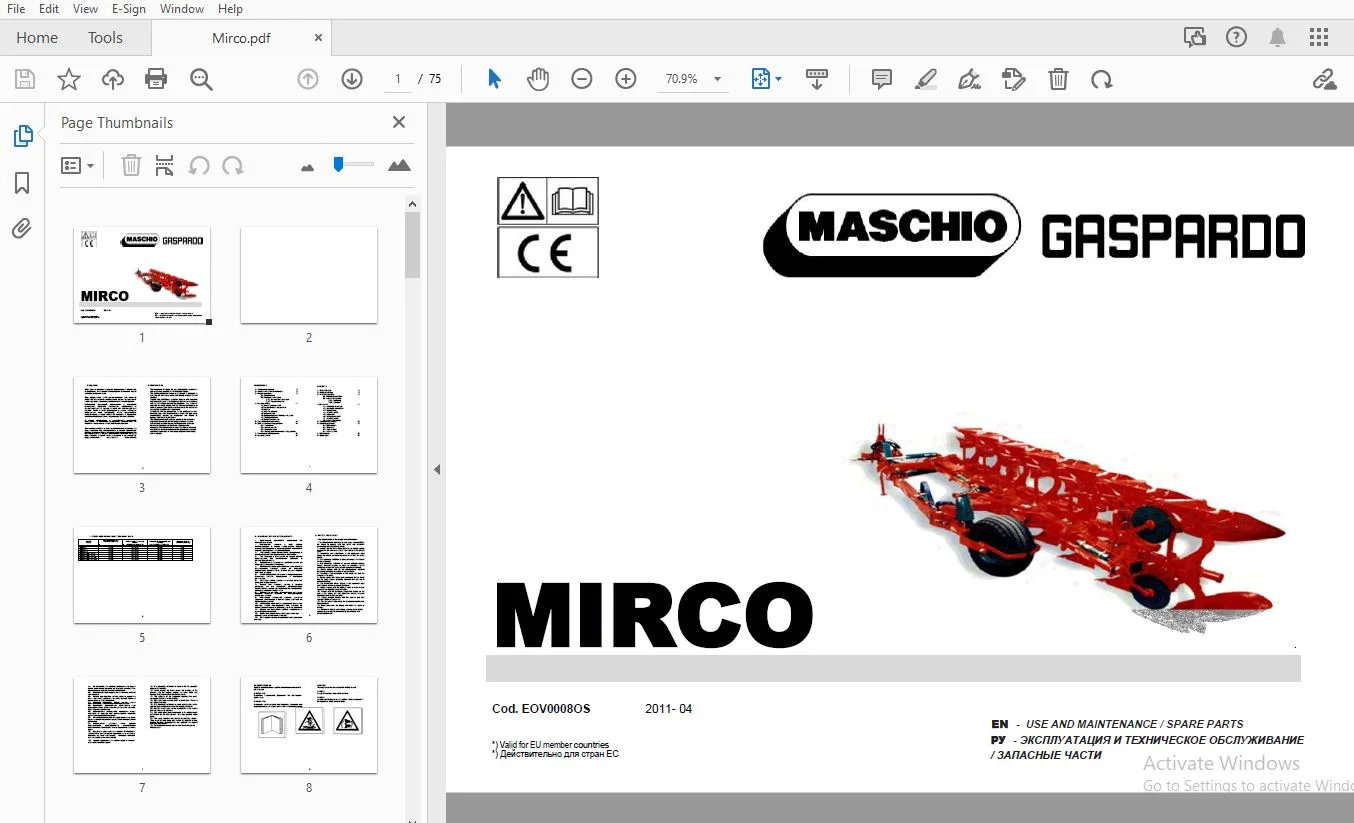Viewport: 1354px width, 823px height.
Task: Zoom out with the minus button
Action: click(x=582, y=79)
